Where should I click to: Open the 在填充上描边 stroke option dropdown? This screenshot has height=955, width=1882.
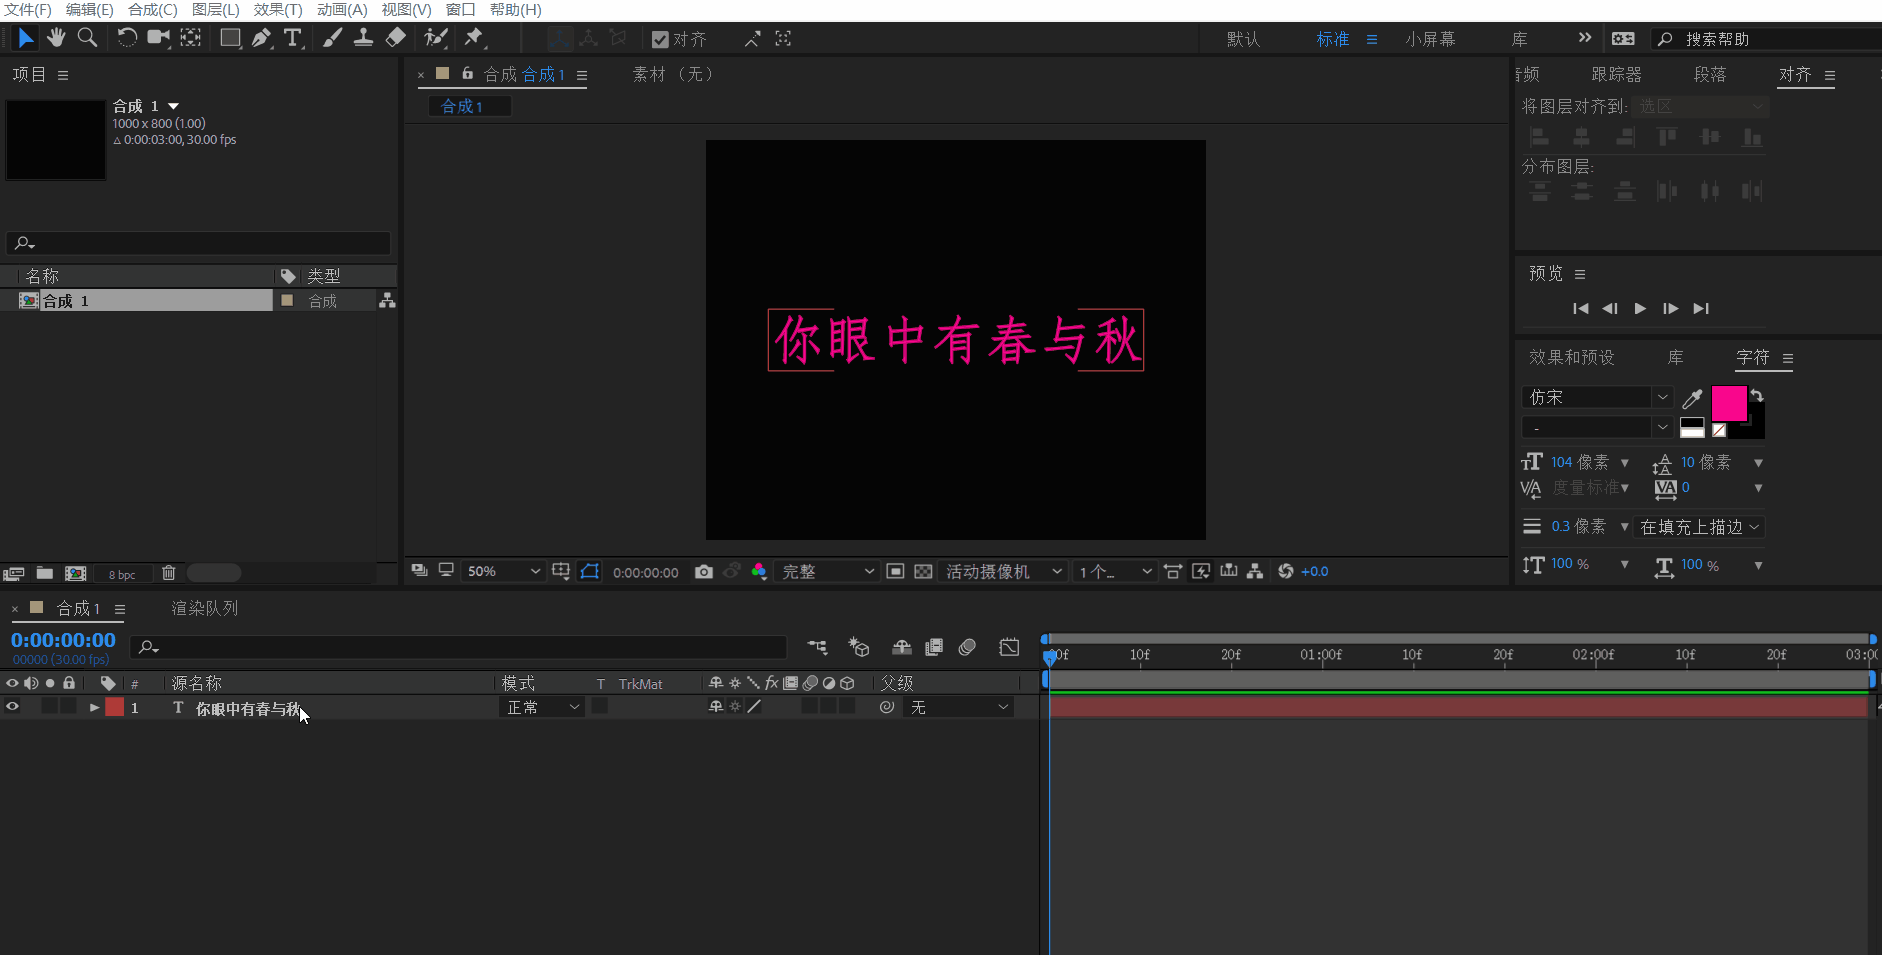pos(1699,527)
